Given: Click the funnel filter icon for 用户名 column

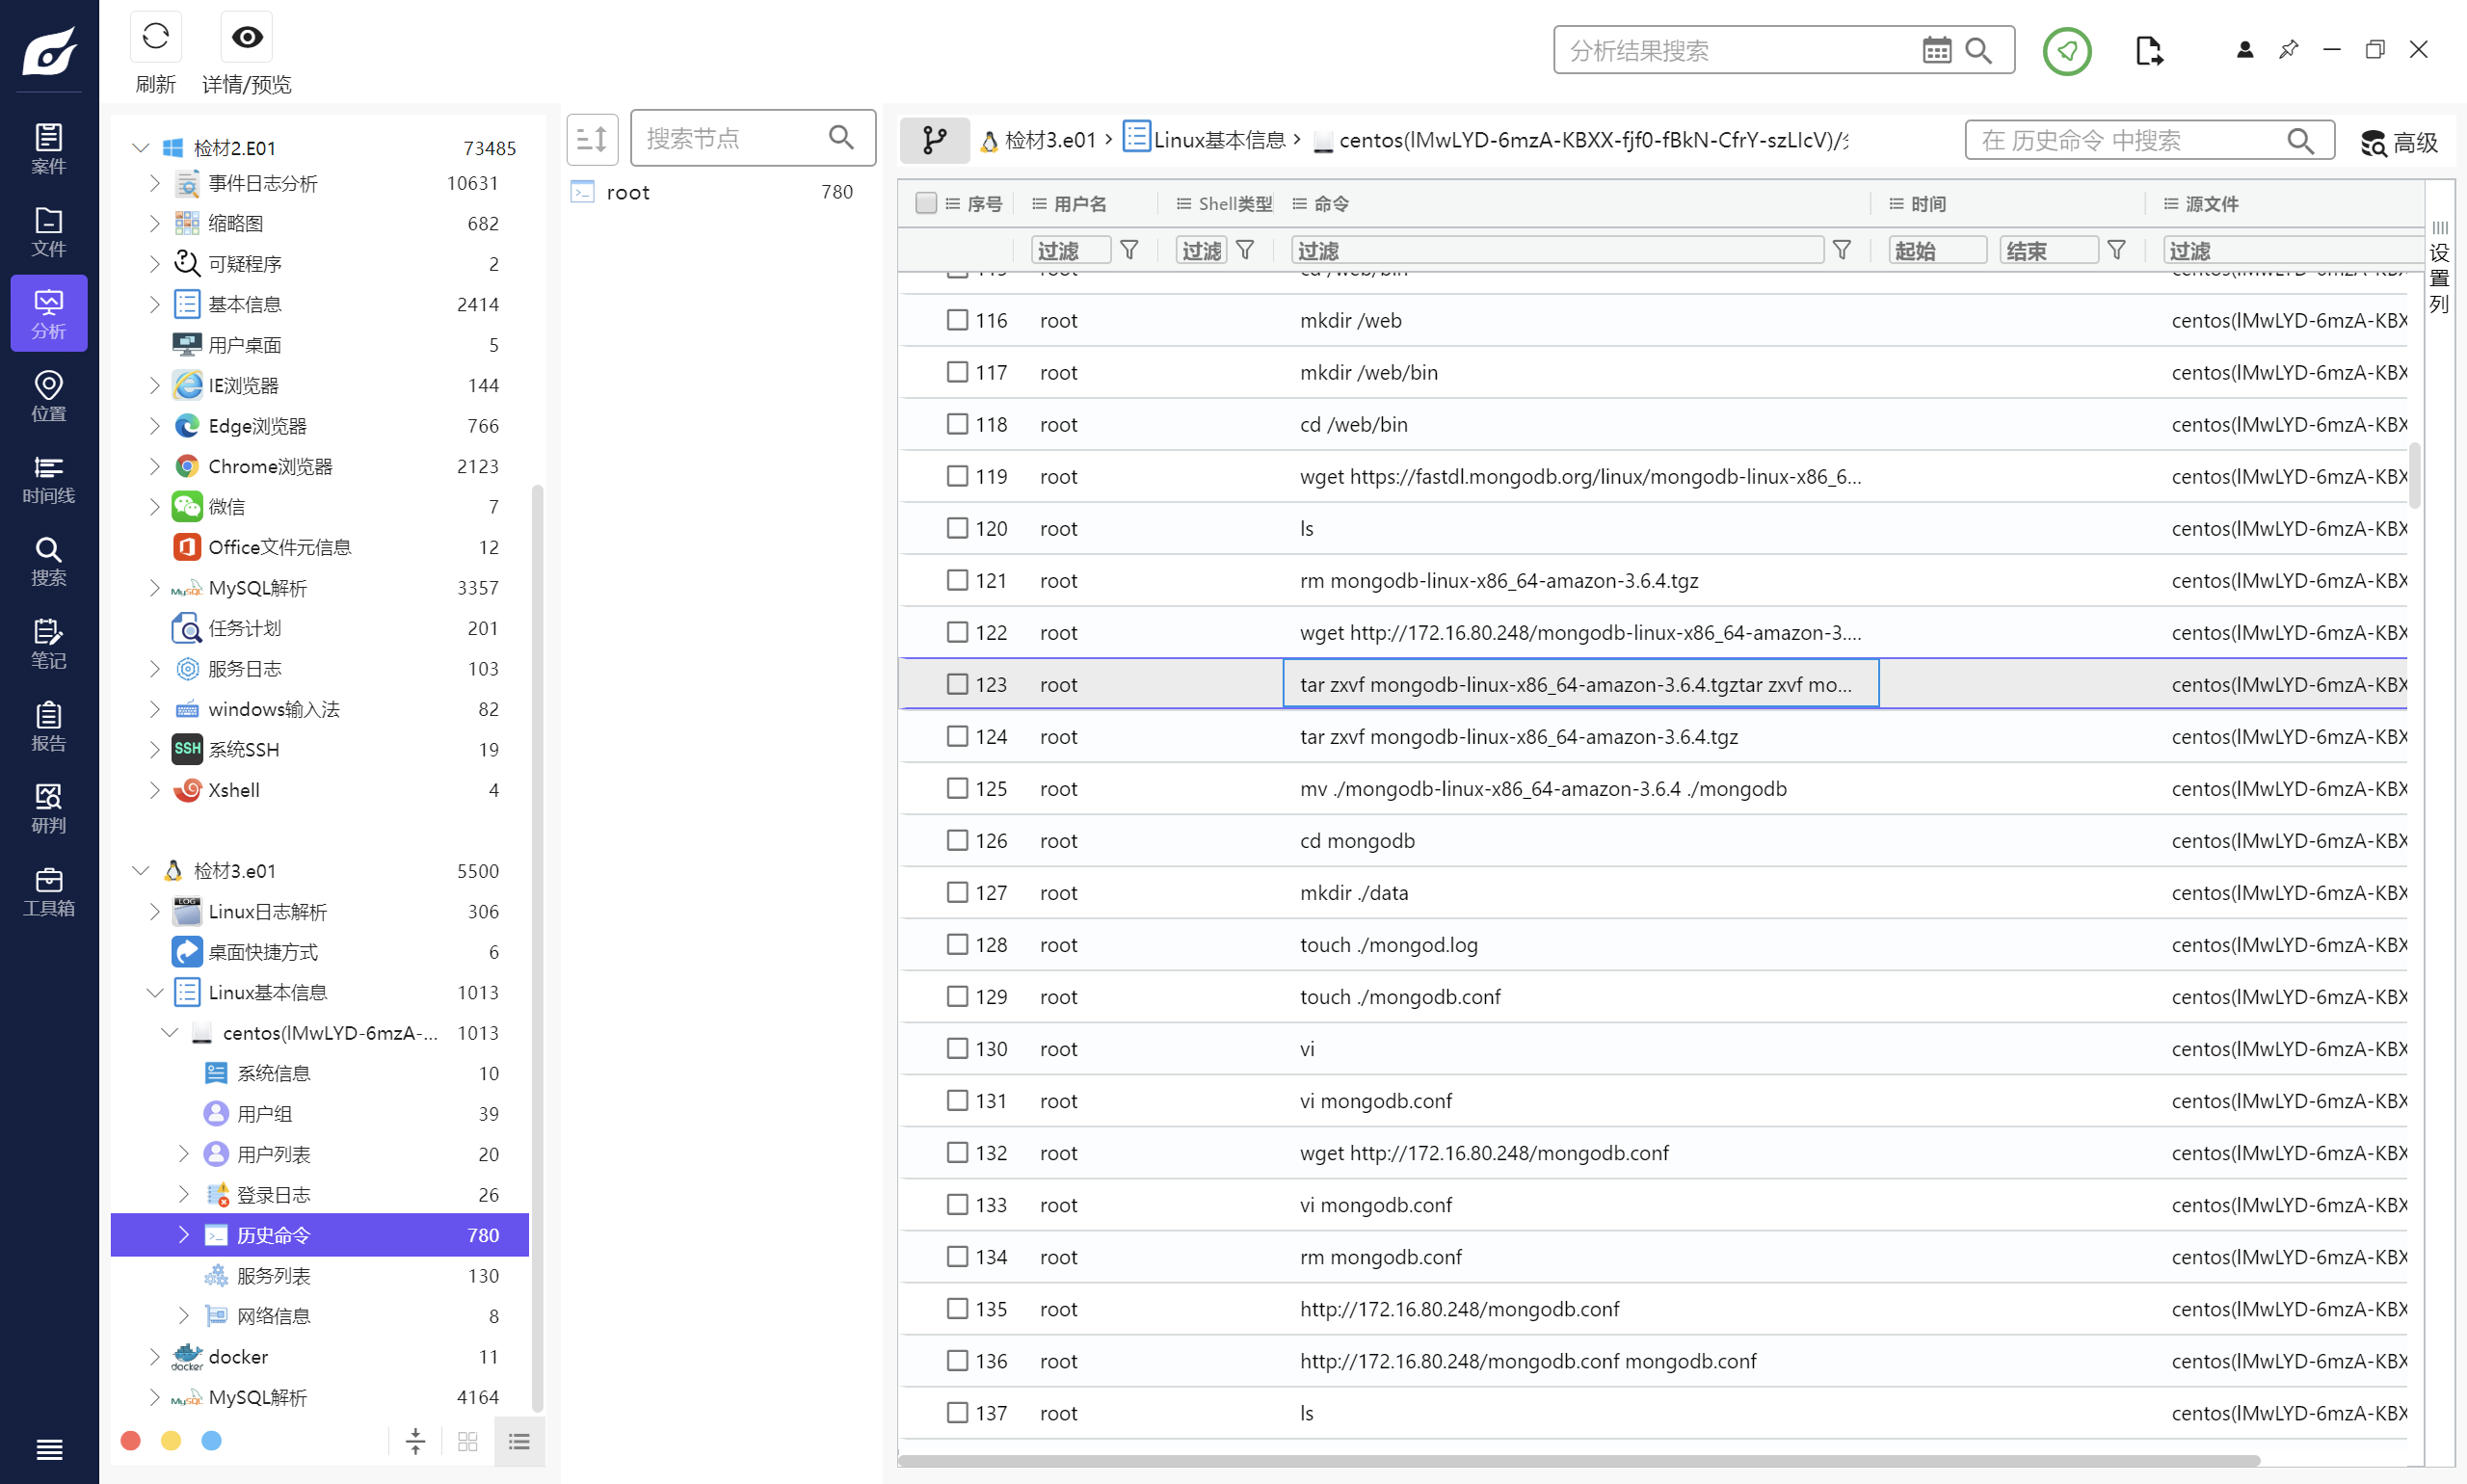Looking at the screenshot, I should [1129, 250].
